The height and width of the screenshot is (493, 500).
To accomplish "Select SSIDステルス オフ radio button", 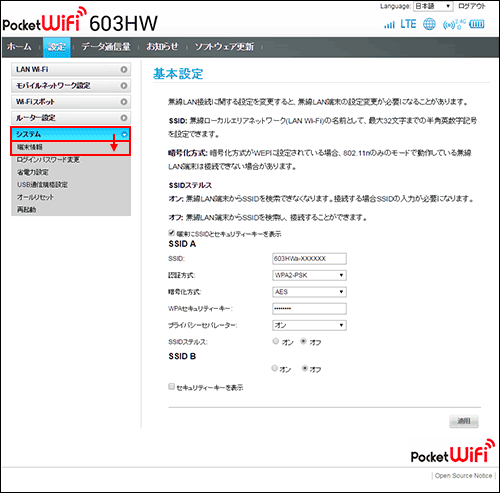I will (x=304, y=341).
